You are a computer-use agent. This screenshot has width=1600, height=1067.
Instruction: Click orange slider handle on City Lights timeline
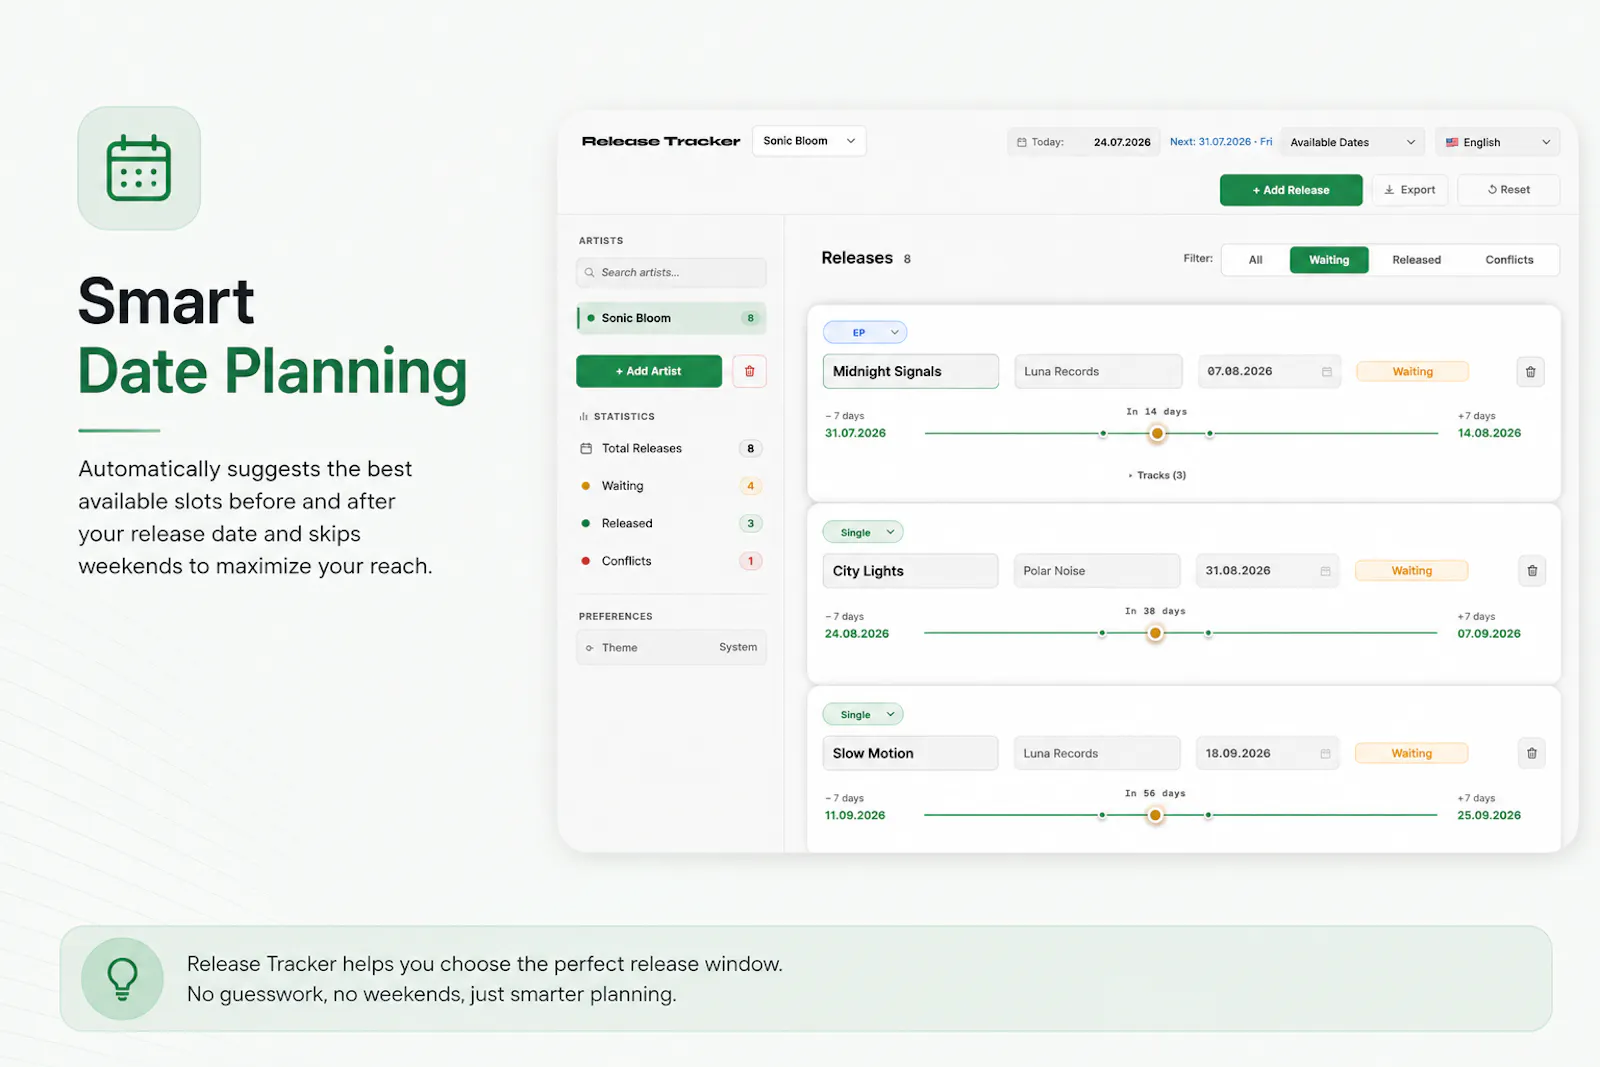[x=1155, y=633]
